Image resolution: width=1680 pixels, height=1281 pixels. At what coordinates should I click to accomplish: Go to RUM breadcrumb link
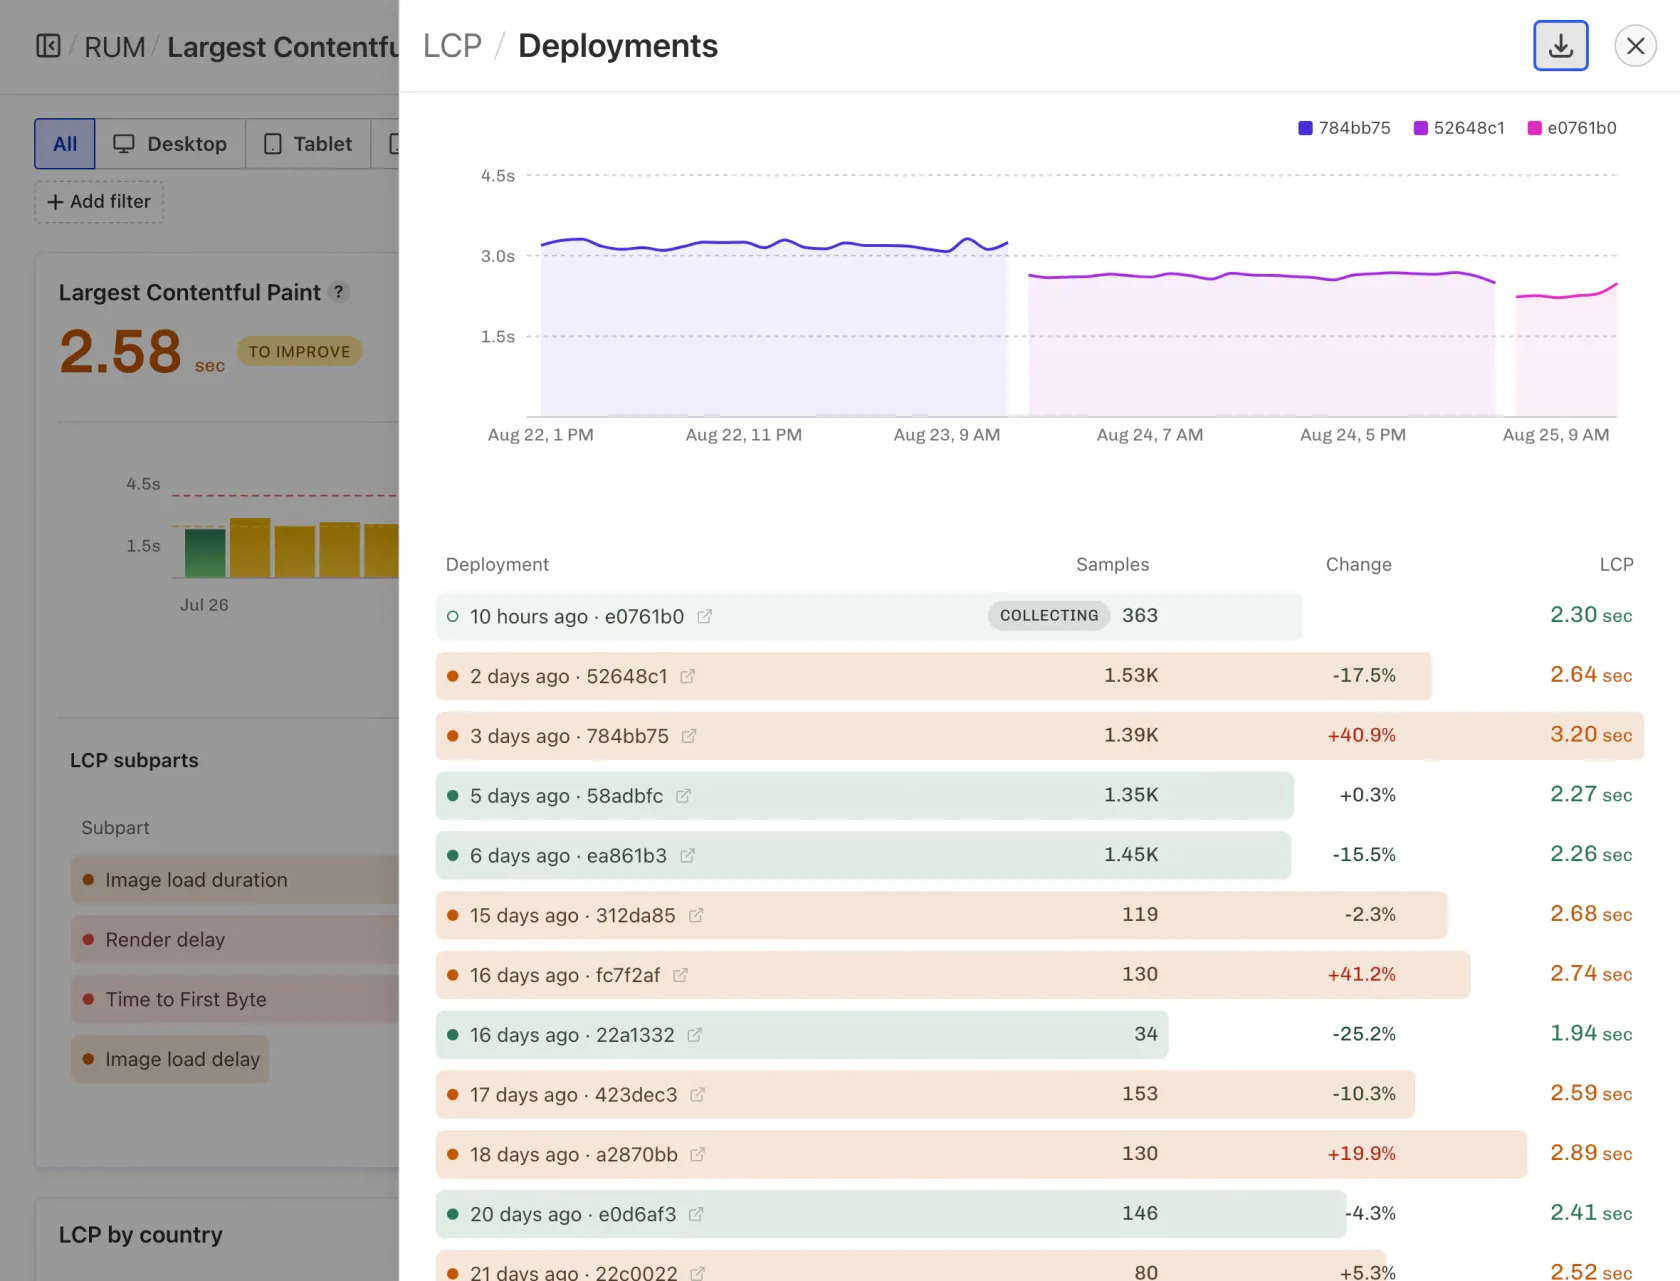(x=115, y=47)
